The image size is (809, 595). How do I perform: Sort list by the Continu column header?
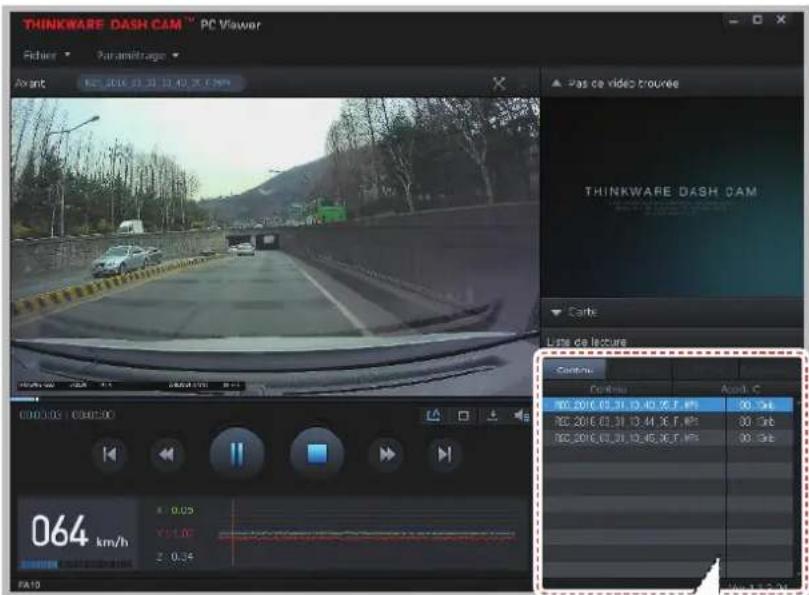(x=608, y=389)
